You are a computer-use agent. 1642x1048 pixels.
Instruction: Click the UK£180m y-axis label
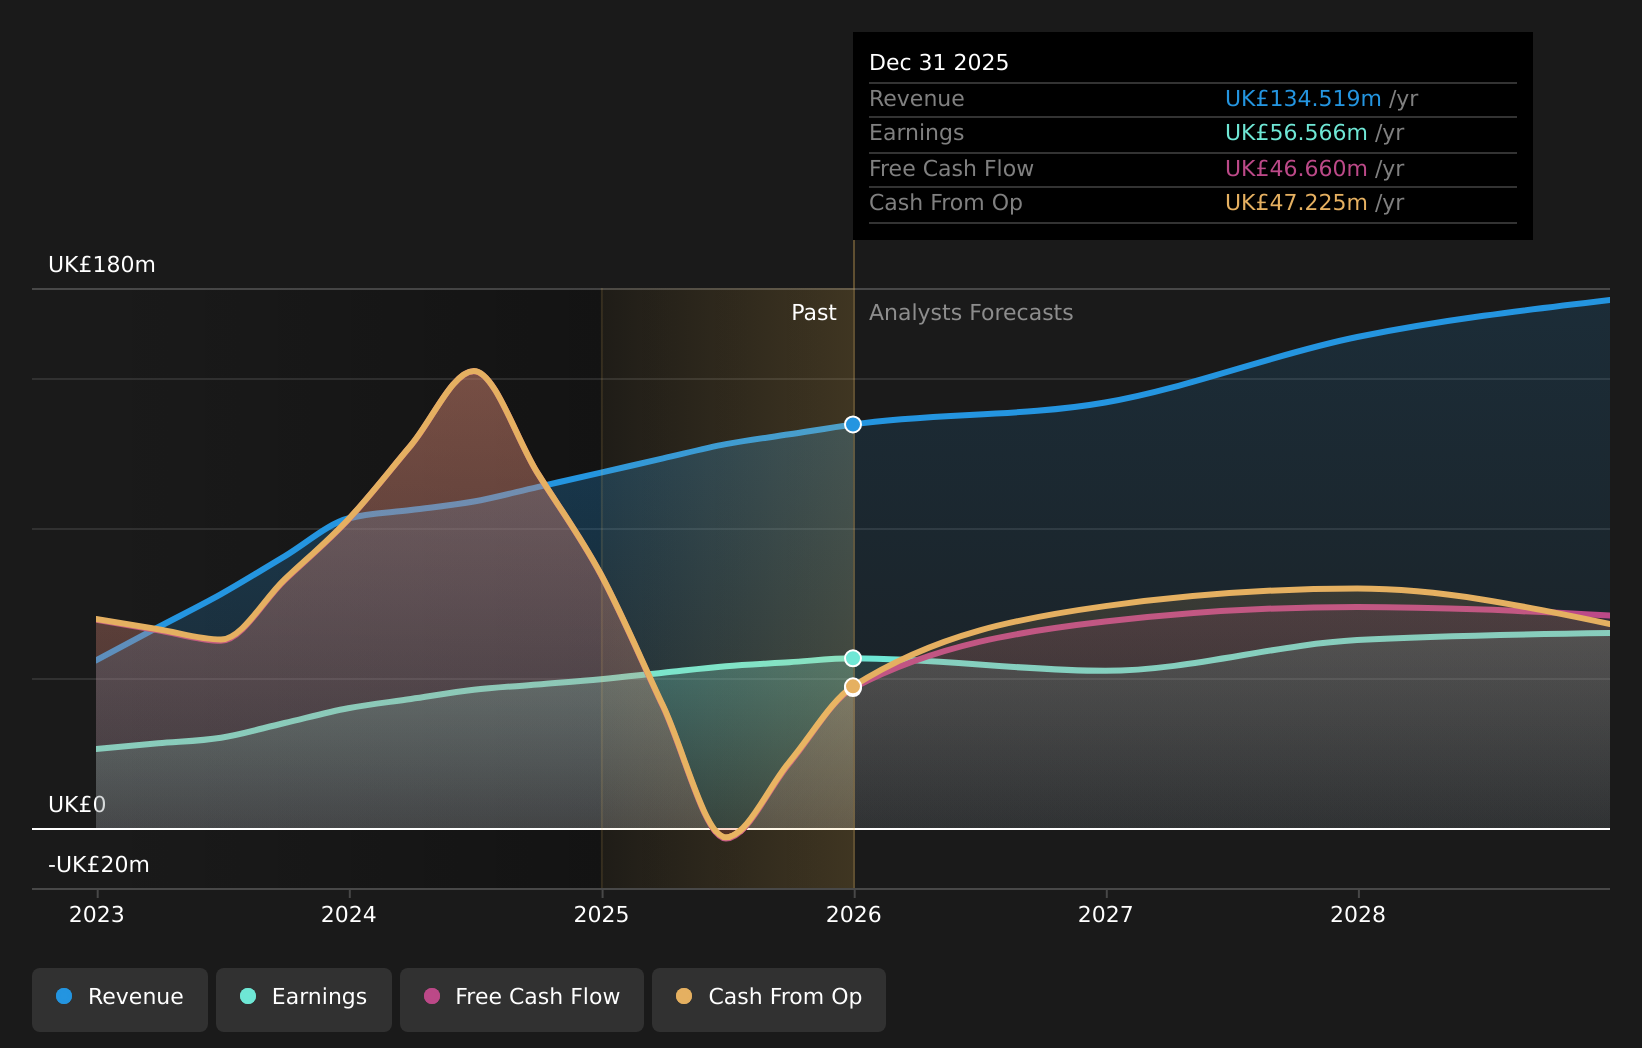pos(102,265)
